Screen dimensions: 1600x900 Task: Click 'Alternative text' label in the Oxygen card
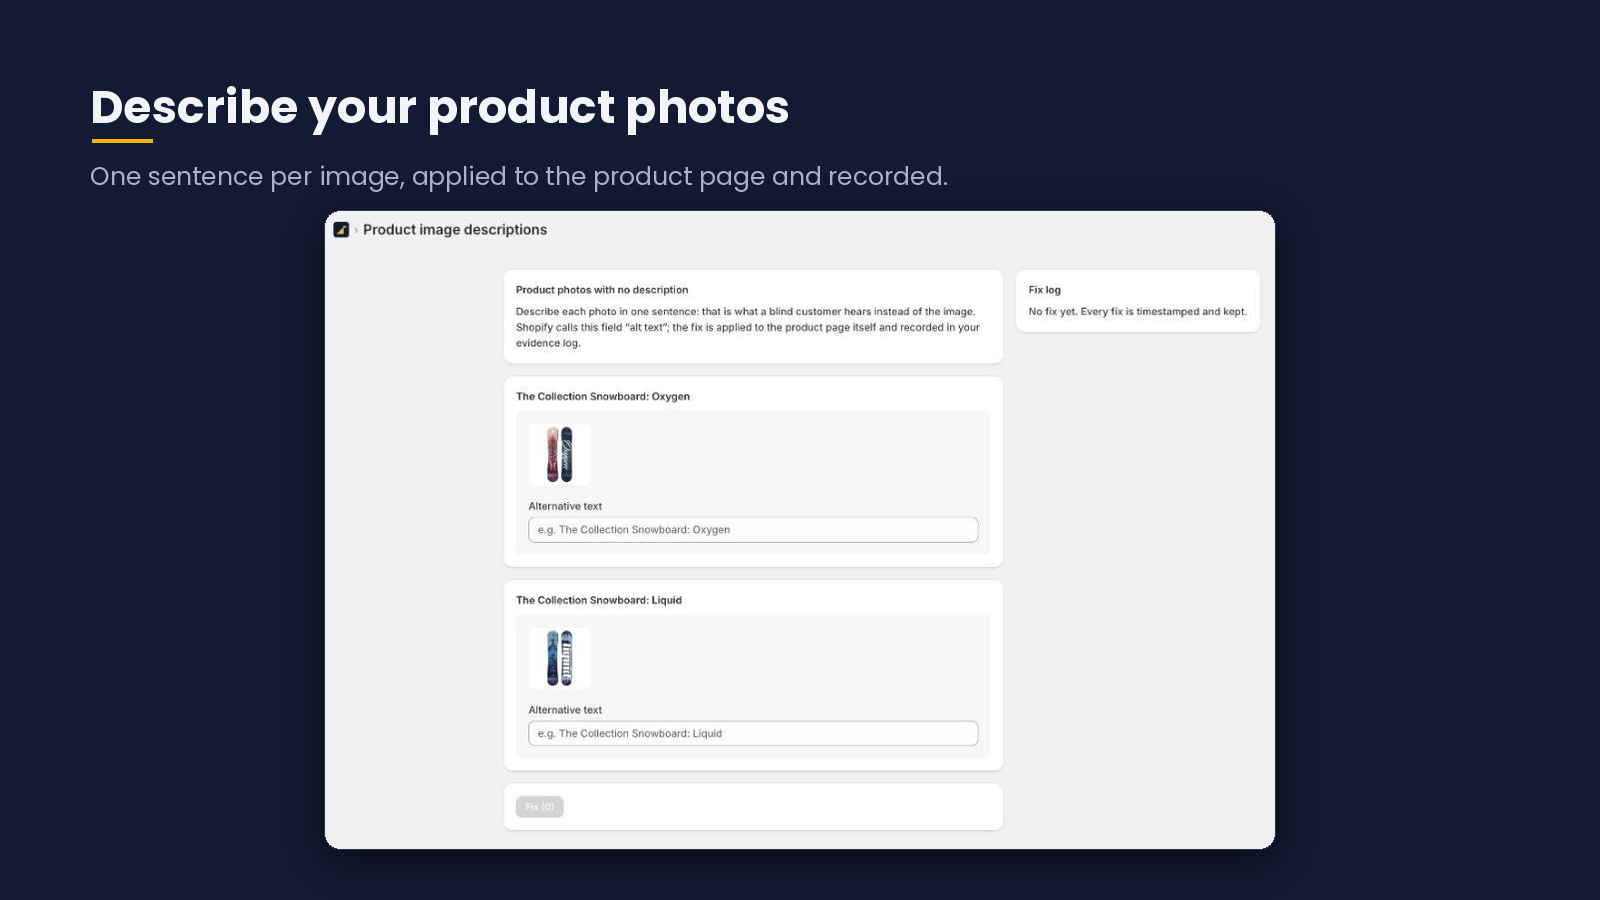pos(565,507)
